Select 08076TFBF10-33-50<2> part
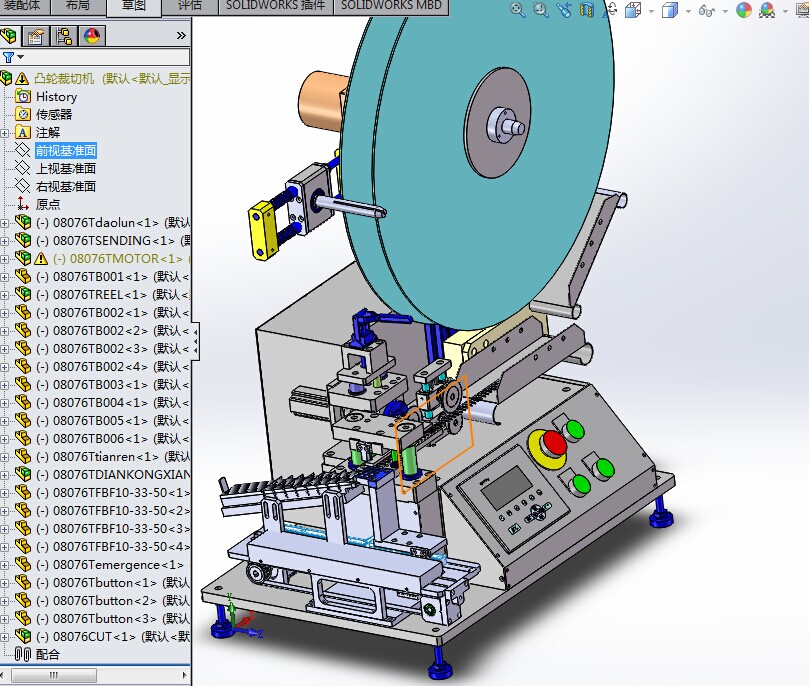This screenshot has height=686, width=809. [112, 511]
